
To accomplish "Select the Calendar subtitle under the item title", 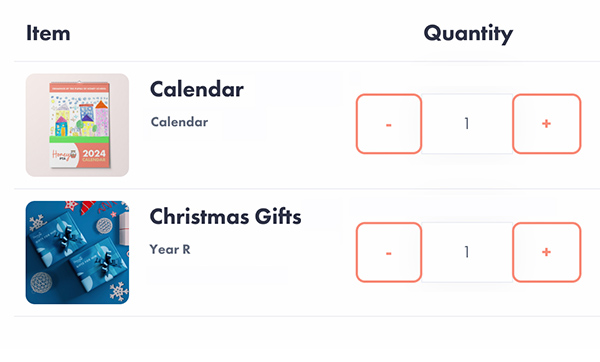I will click(179, 122).
